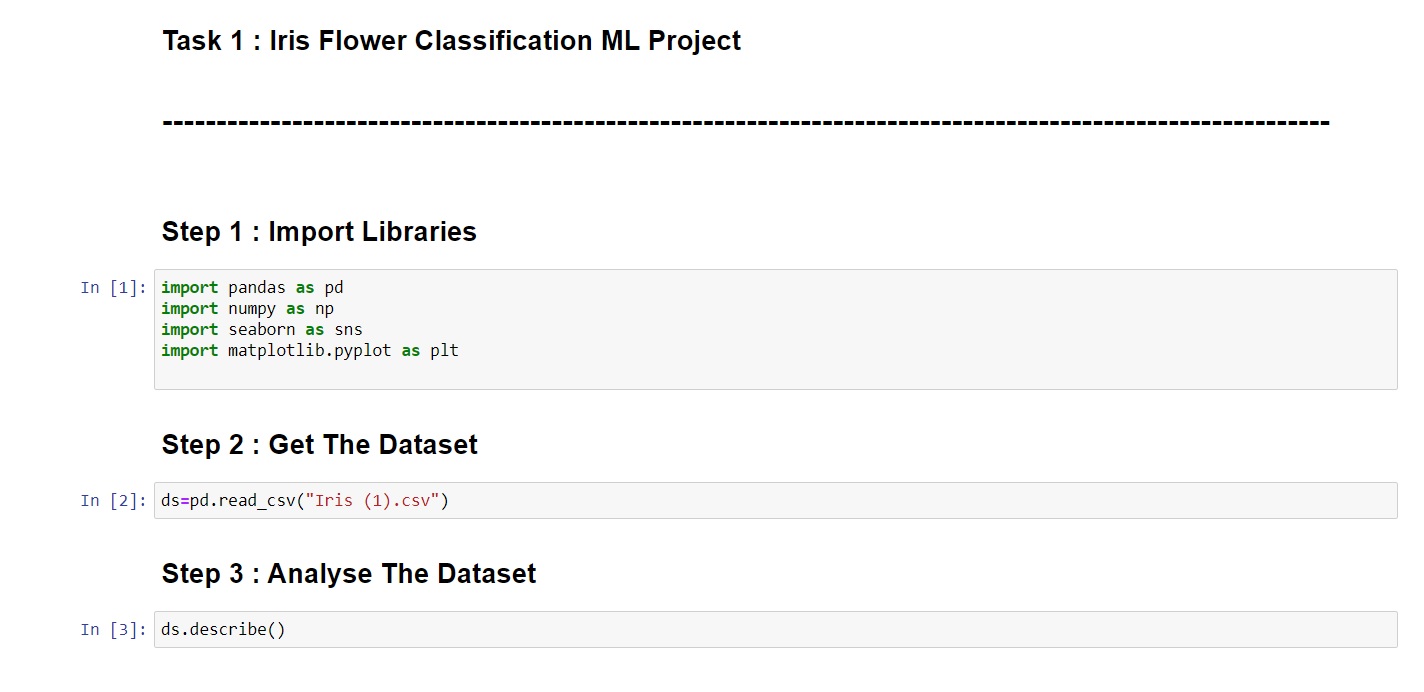Select the Step 1 Import Libraries heading
The height and width of the screenshot is (692, 1424).
319,232
